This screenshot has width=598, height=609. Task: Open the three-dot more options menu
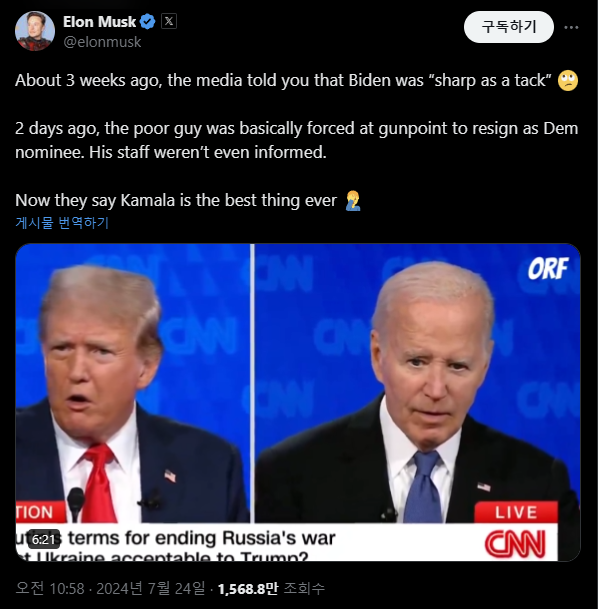[x=571, y=27]
